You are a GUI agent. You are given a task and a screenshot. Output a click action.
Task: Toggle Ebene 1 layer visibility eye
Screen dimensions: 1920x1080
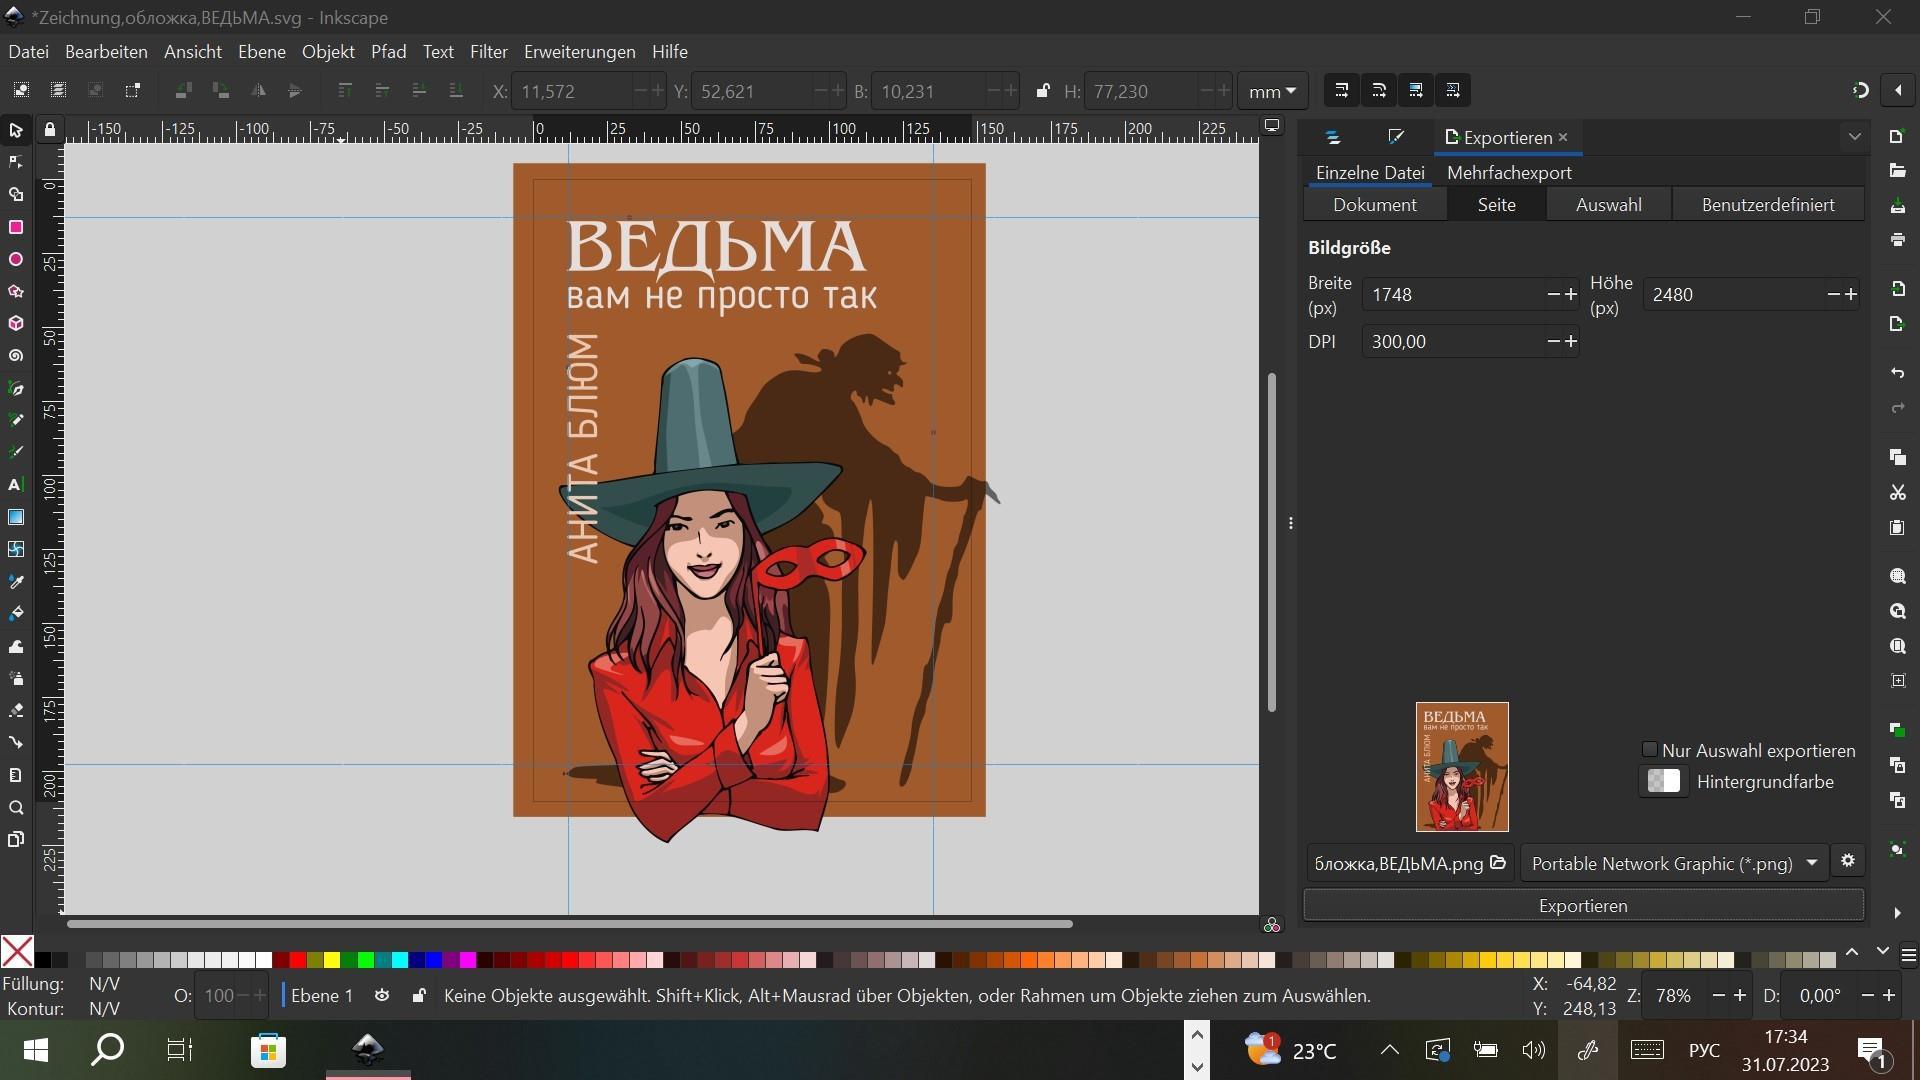point(382,996)
